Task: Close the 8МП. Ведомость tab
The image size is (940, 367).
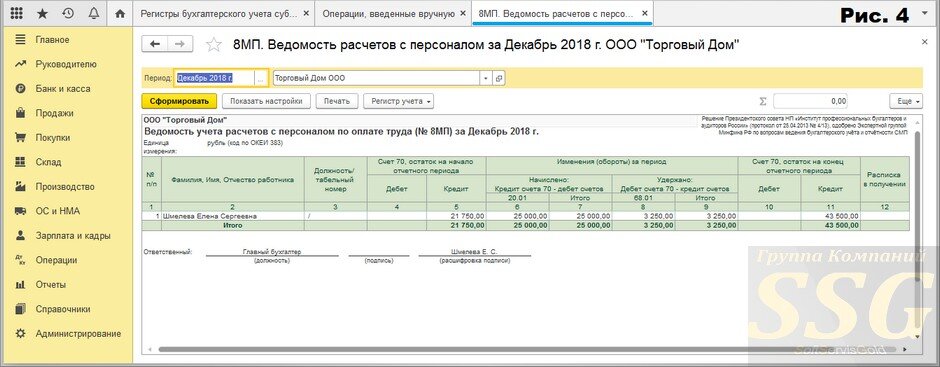Action: (644, 14)
